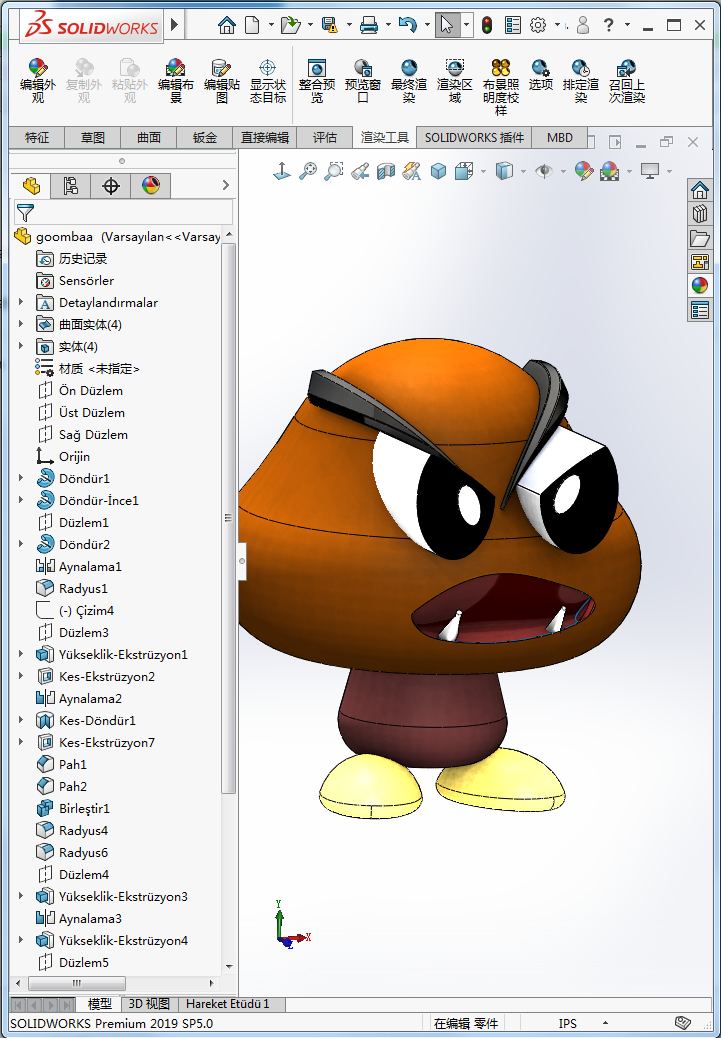Click the feature tree filter field
The image size is (721, 1038).
pyautogui.click(x=123, y=213)
